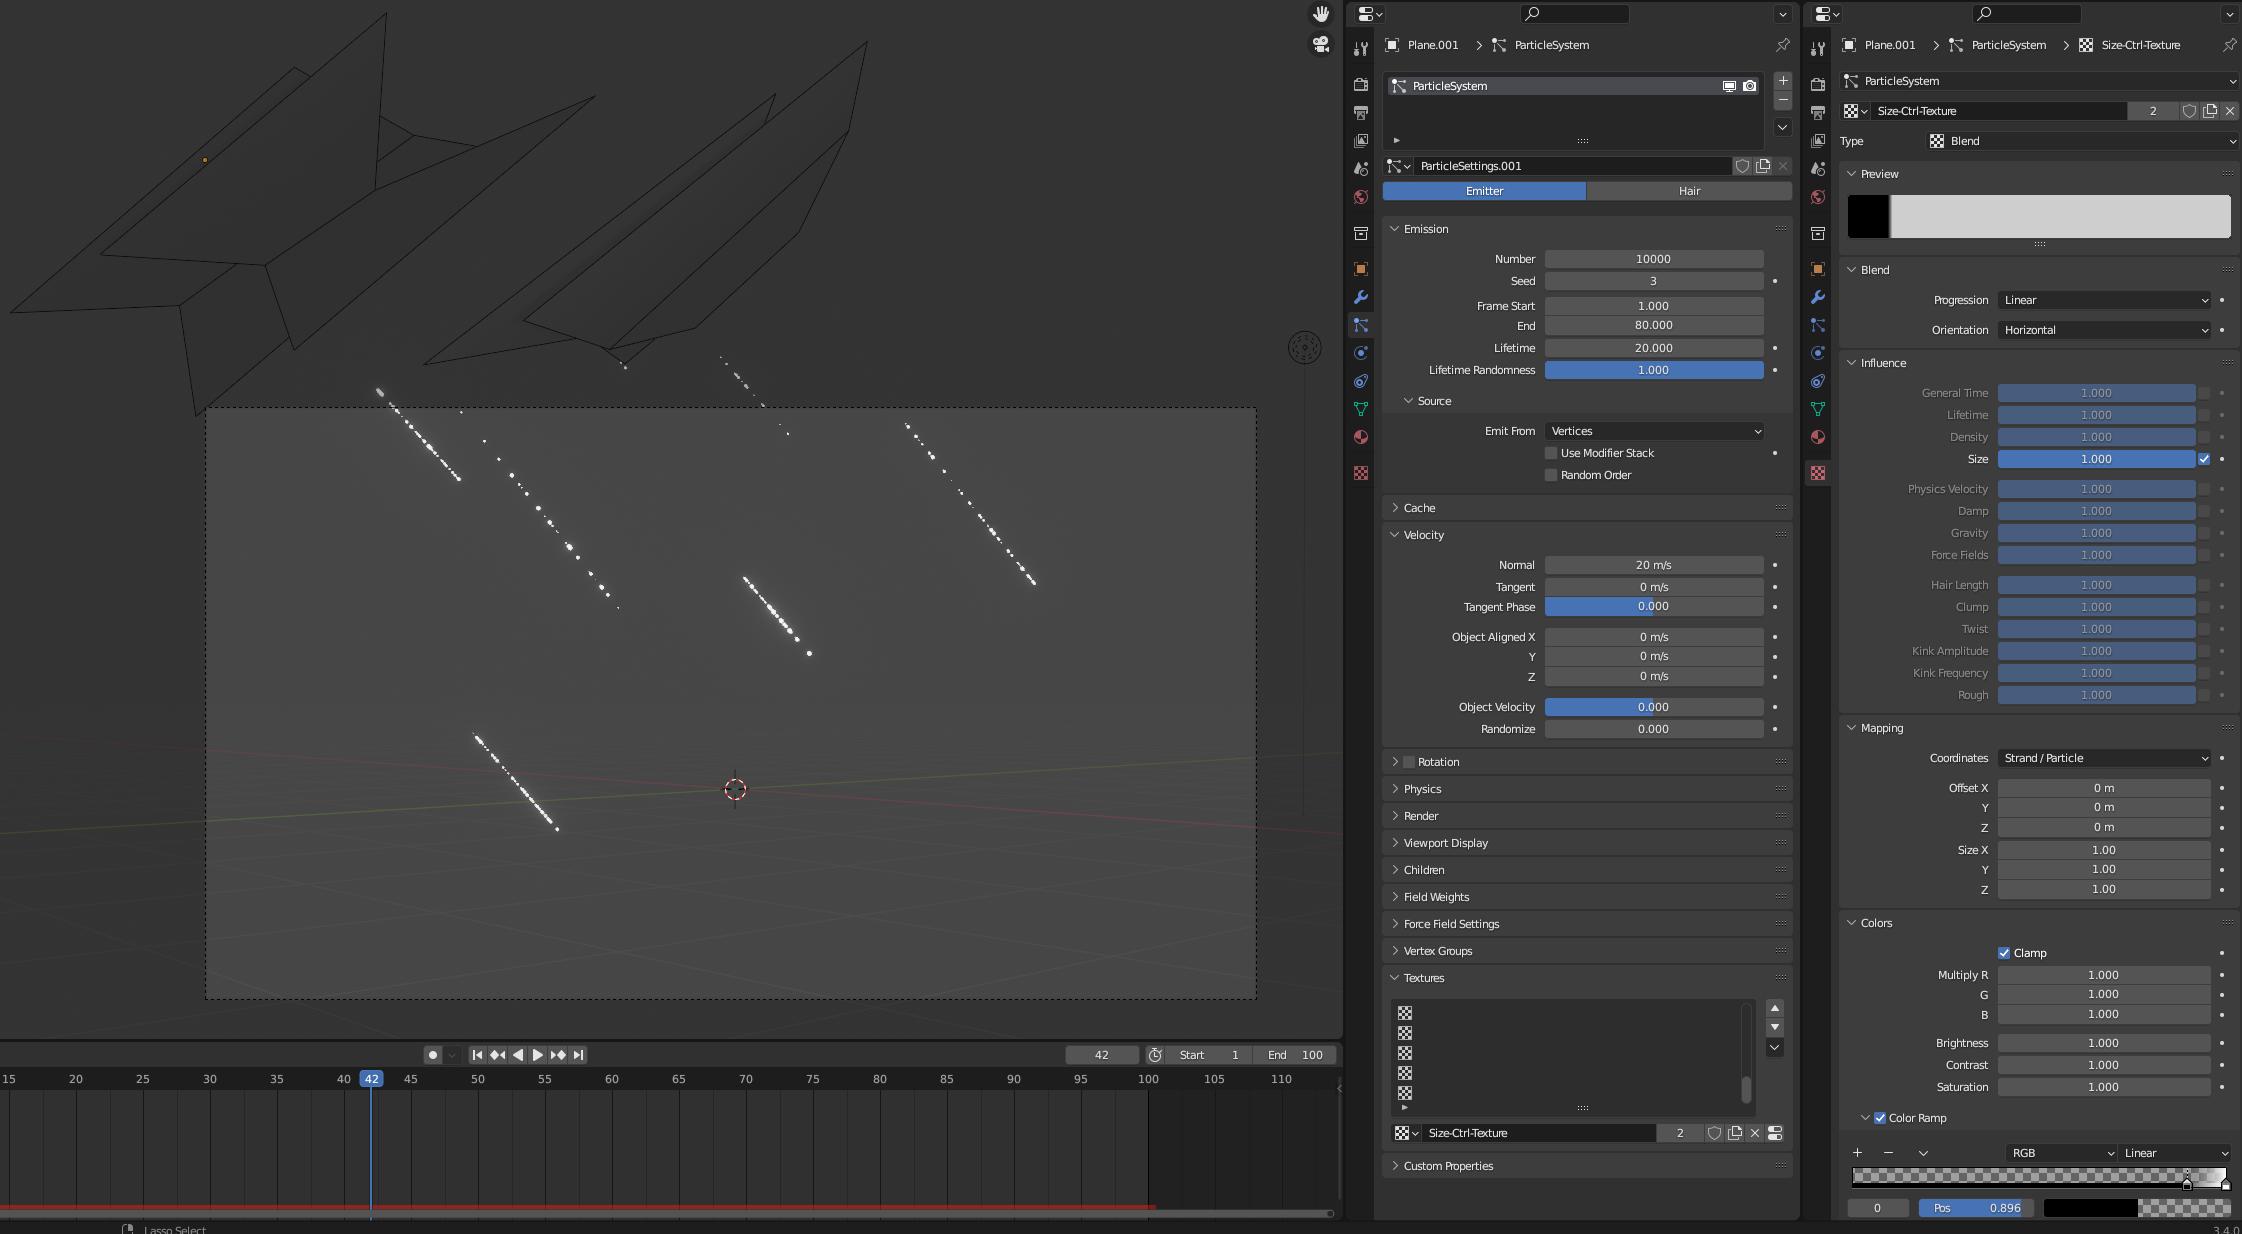Open the Progression Linear dropdown
2242x1234 pixels.
point(2104,300)
